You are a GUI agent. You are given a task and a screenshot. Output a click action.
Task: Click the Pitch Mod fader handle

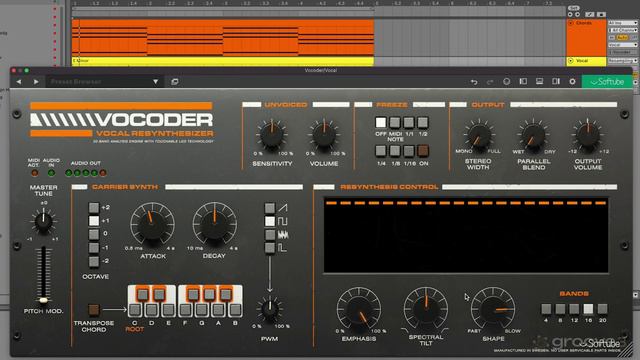[x=43, y=300]
